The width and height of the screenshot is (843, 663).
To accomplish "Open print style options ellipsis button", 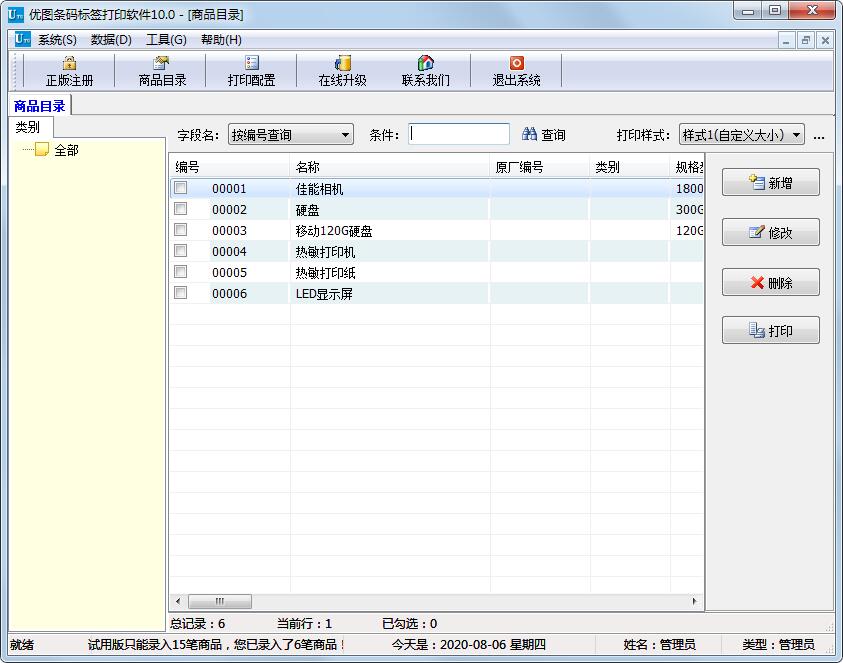I will point(819,135).
